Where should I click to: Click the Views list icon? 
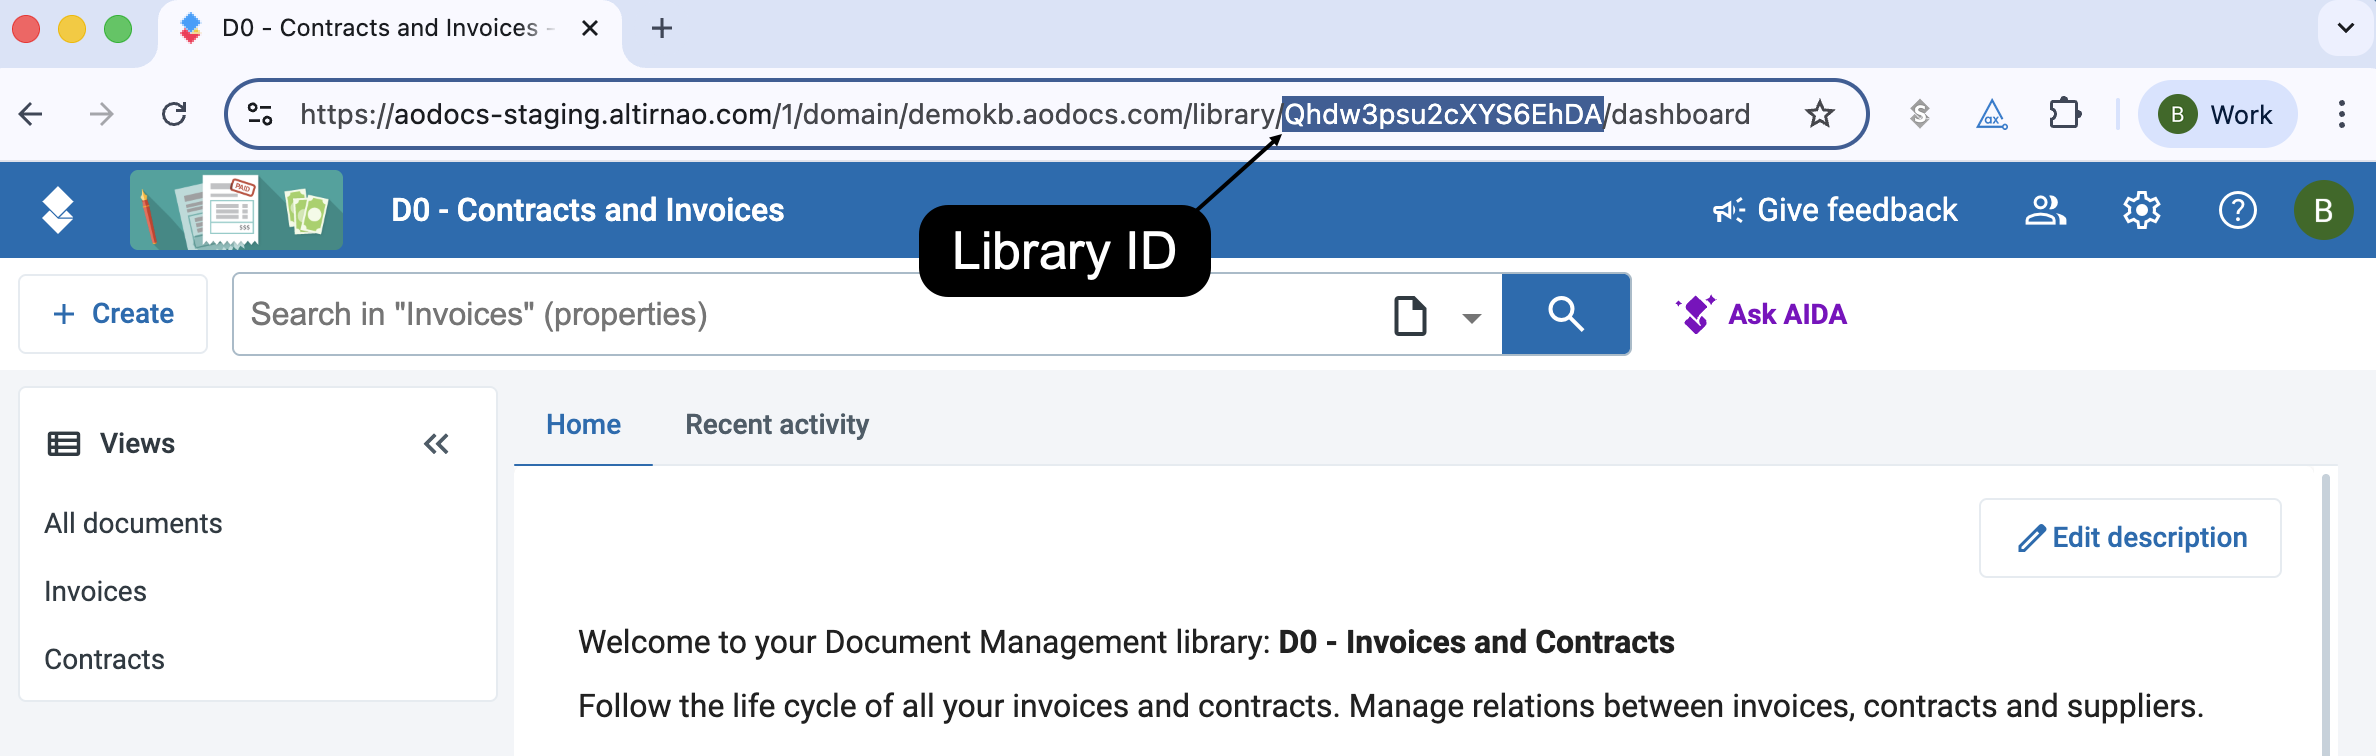64,444
